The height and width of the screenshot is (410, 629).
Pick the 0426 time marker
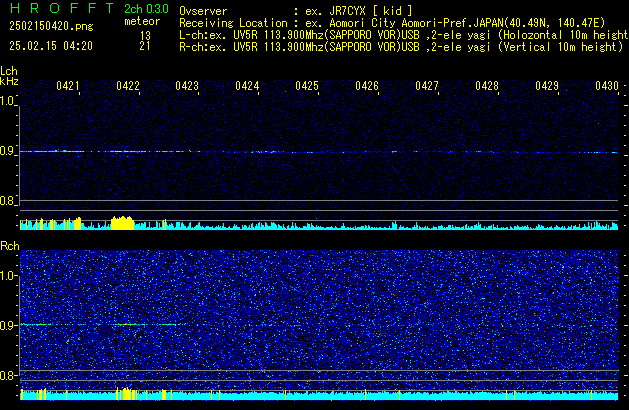367,86
